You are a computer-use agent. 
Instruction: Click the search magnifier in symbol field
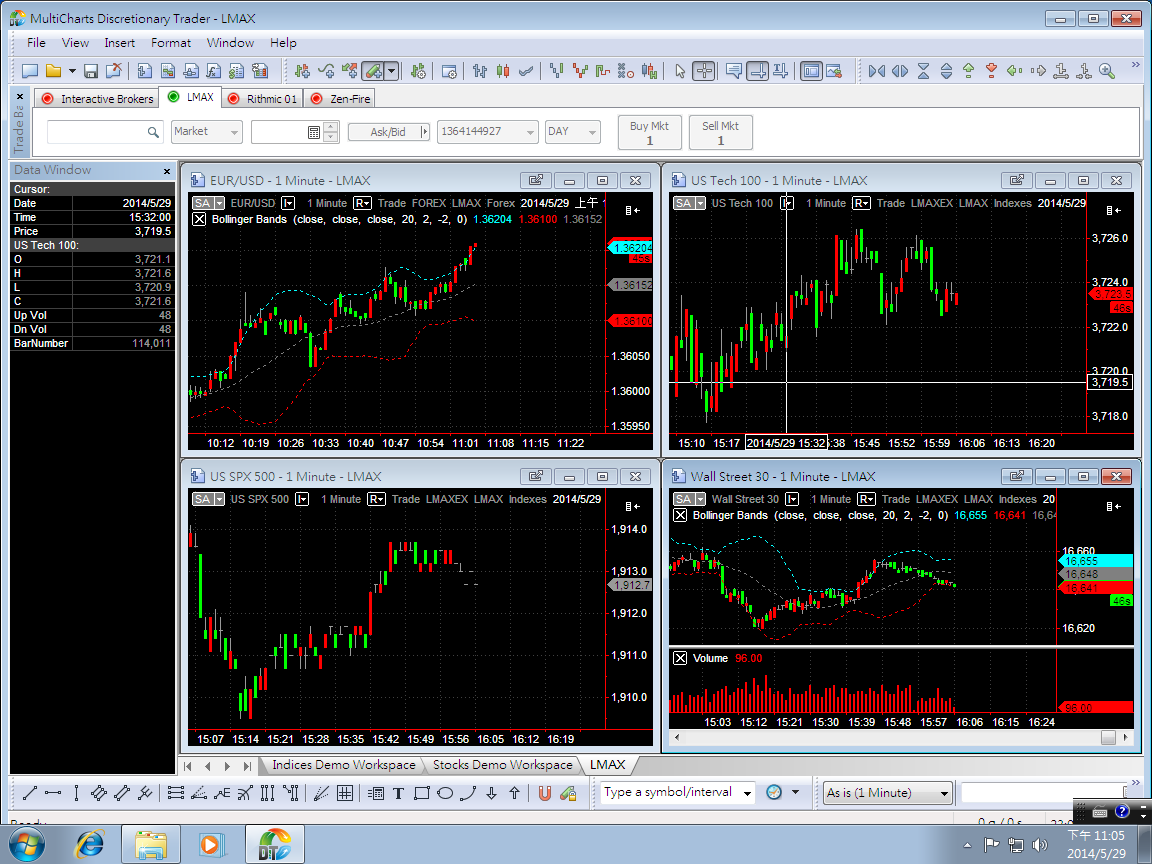[x=153, y=132]
